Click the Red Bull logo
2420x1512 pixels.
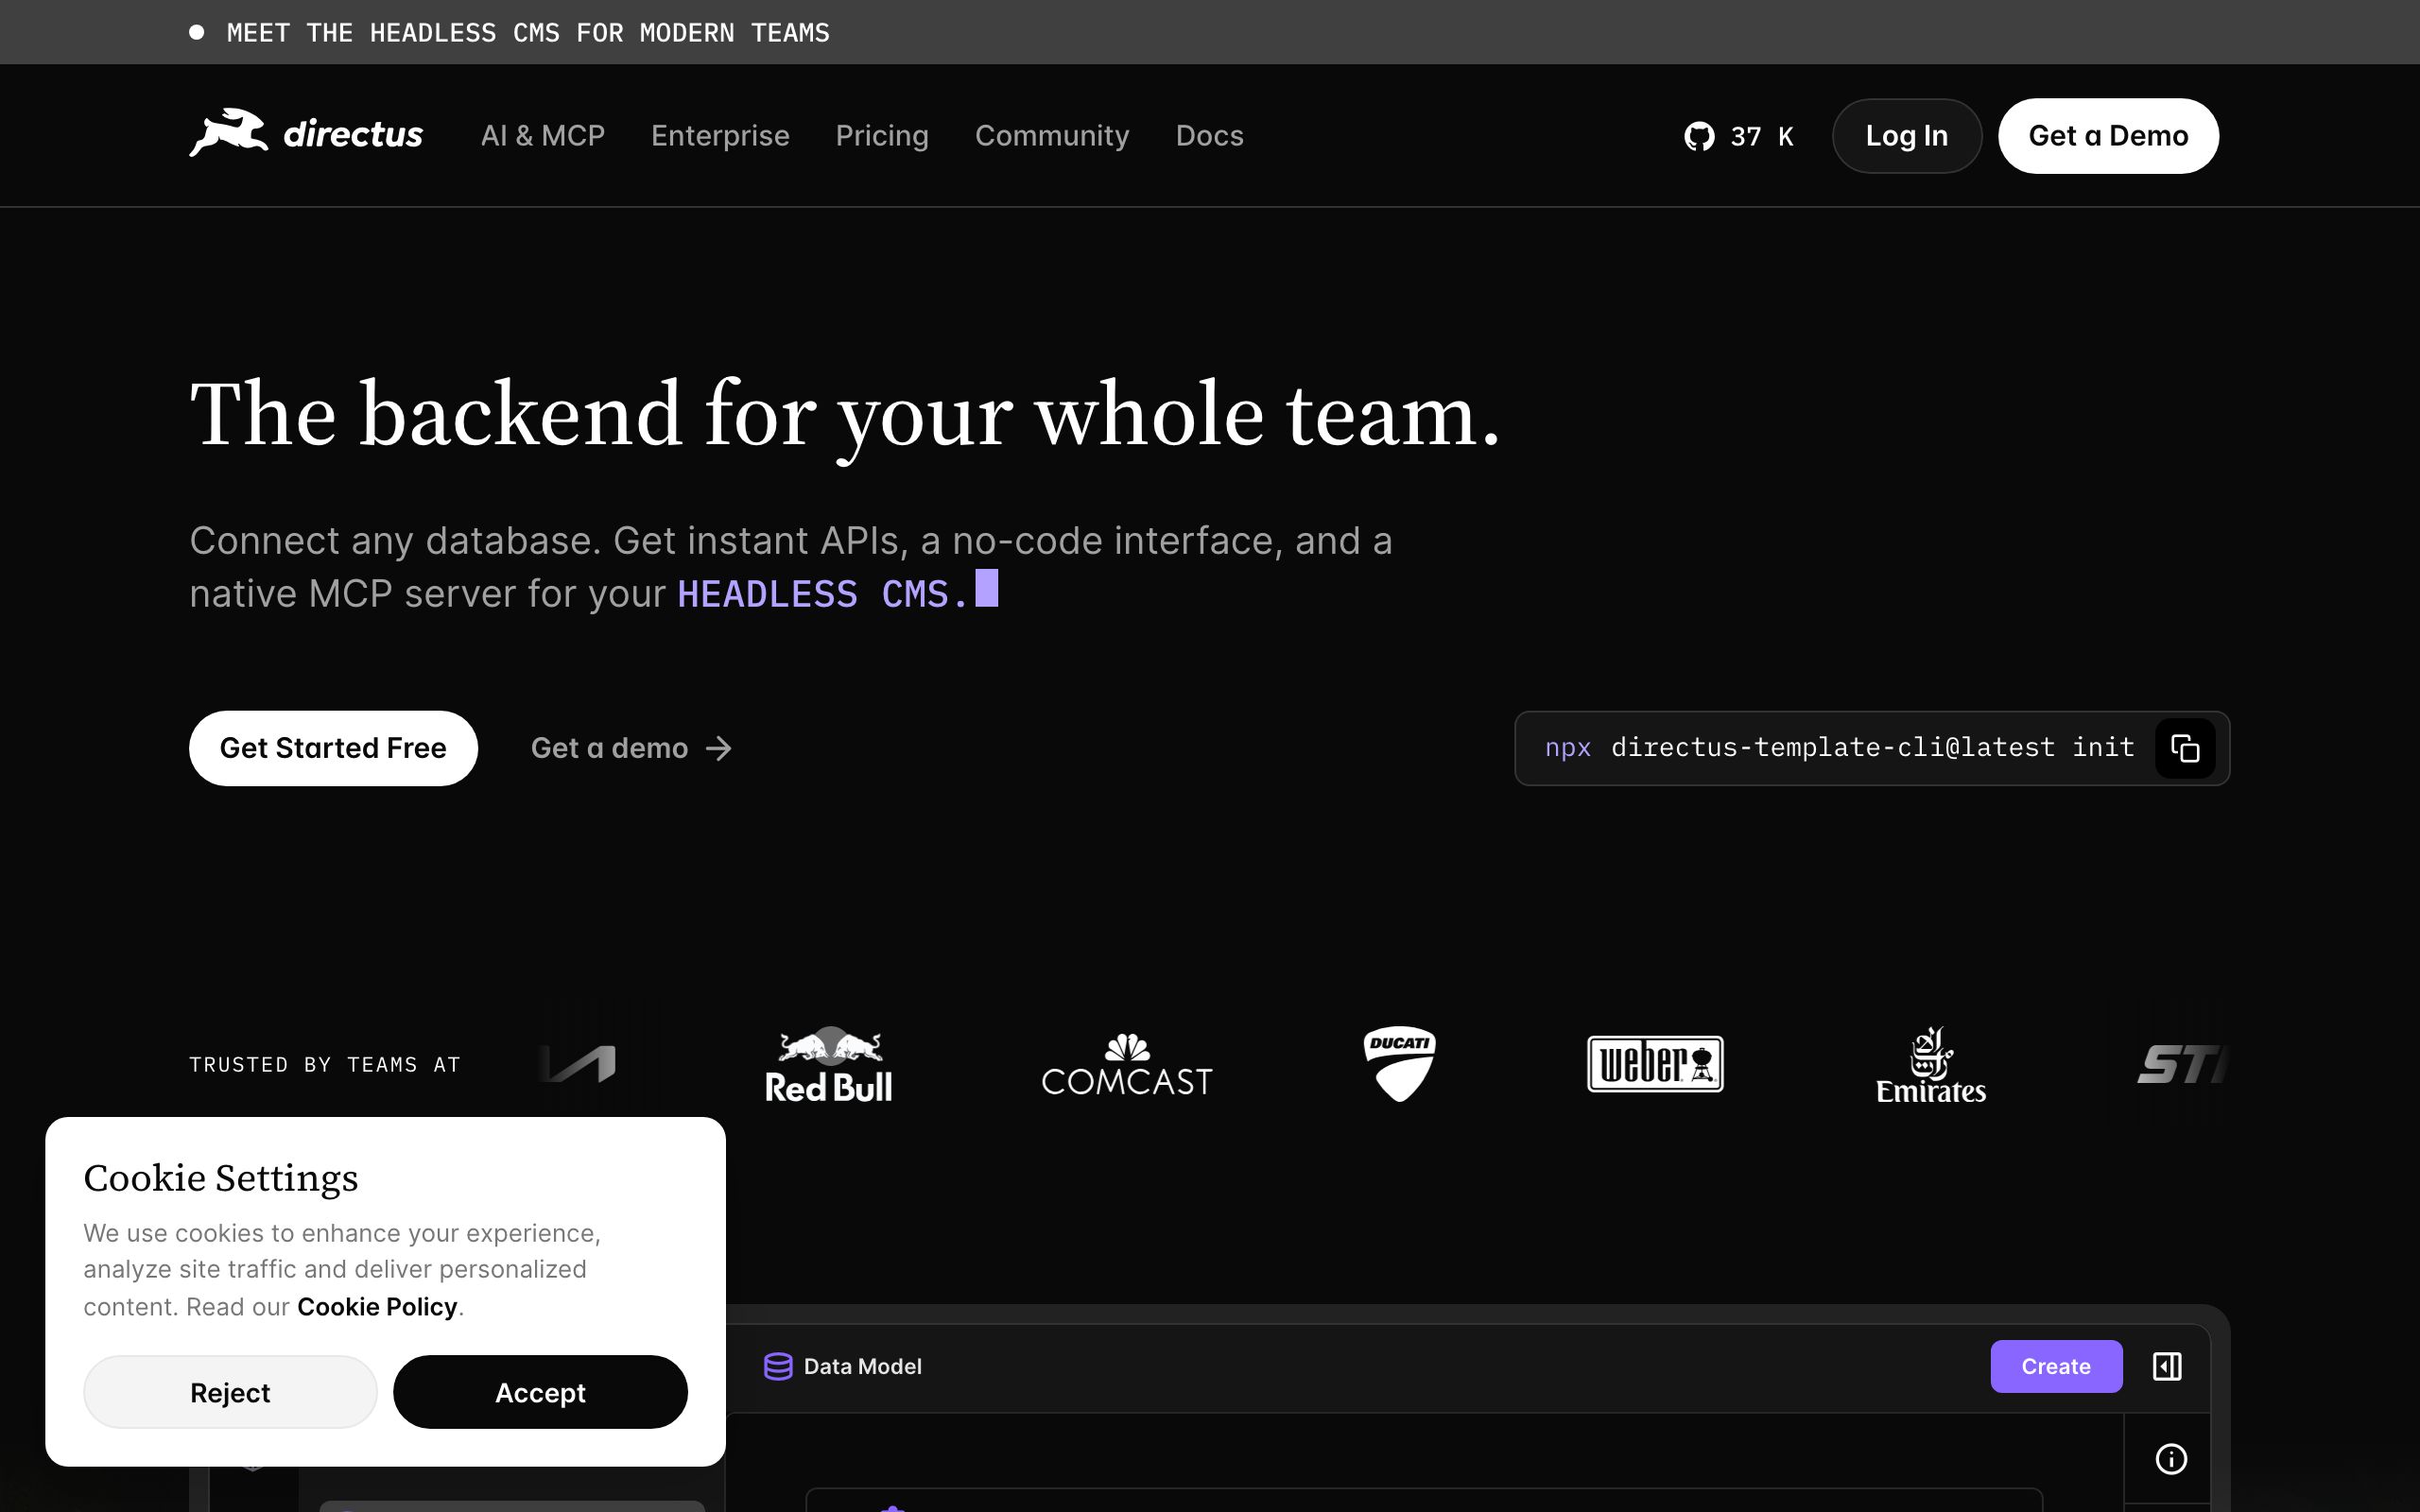[x=829, y=1065]
